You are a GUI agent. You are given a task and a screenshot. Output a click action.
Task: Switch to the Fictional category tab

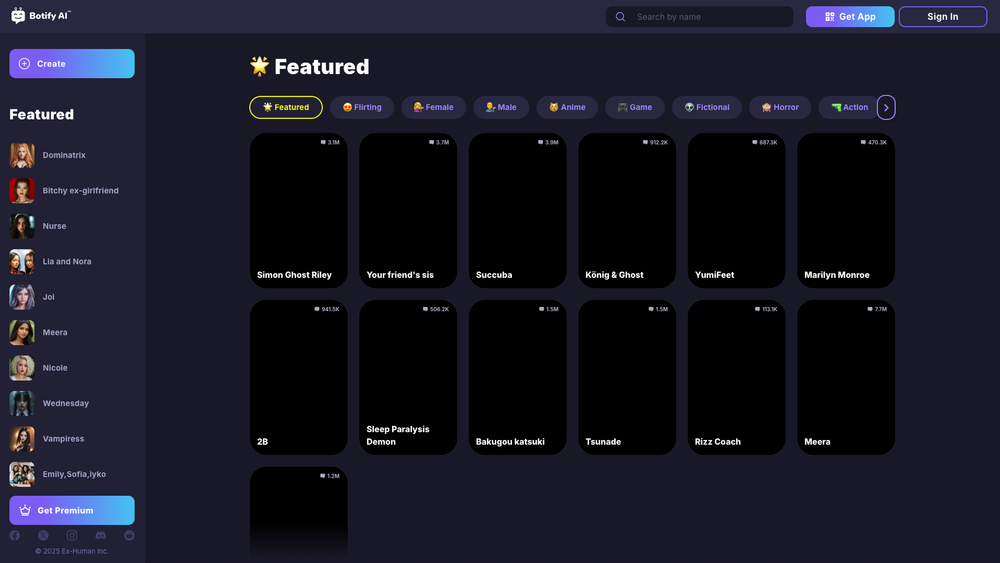click(707, 107)
